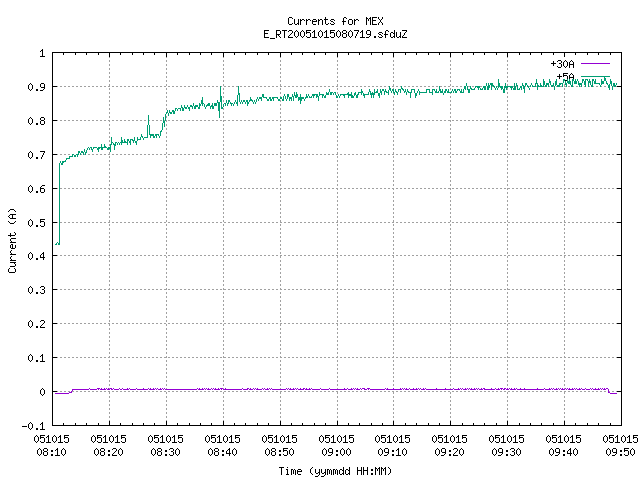
Task: Click the green curve's steep rise near 08:11
Action: pyautogui.click(x=60, y=203)
